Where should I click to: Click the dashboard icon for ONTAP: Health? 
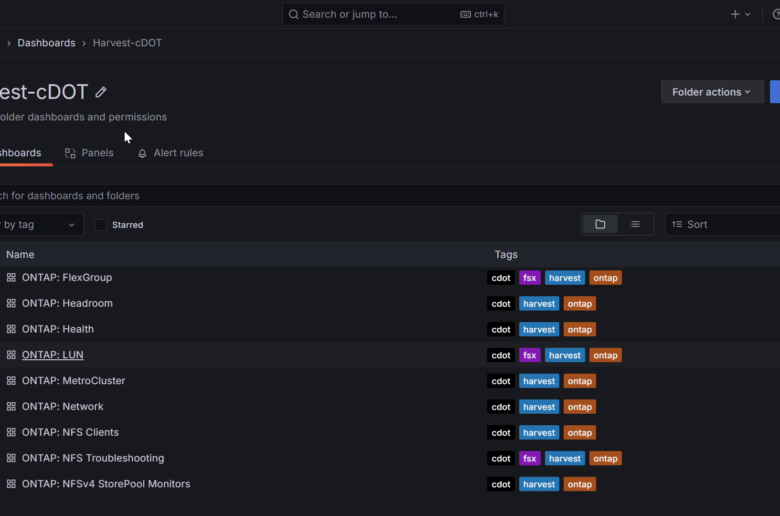(11, 329)
